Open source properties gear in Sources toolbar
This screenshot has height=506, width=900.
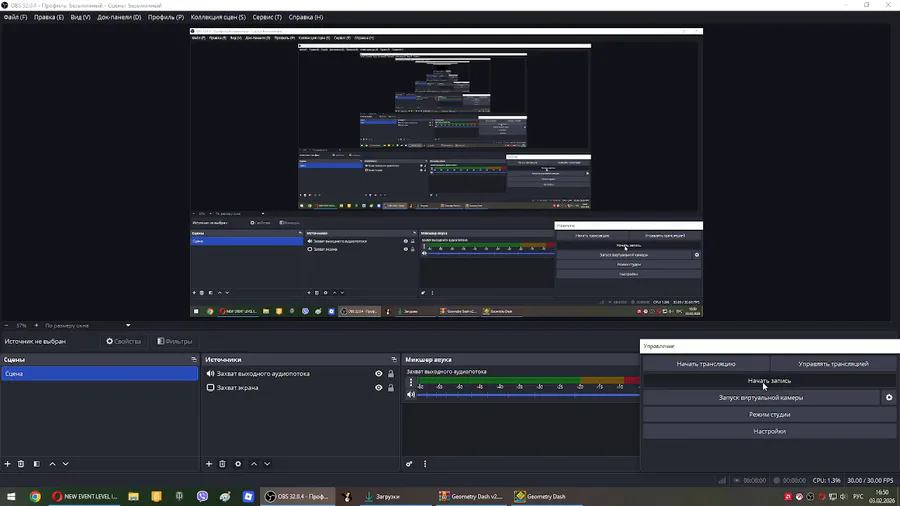(x=238, y=464)
